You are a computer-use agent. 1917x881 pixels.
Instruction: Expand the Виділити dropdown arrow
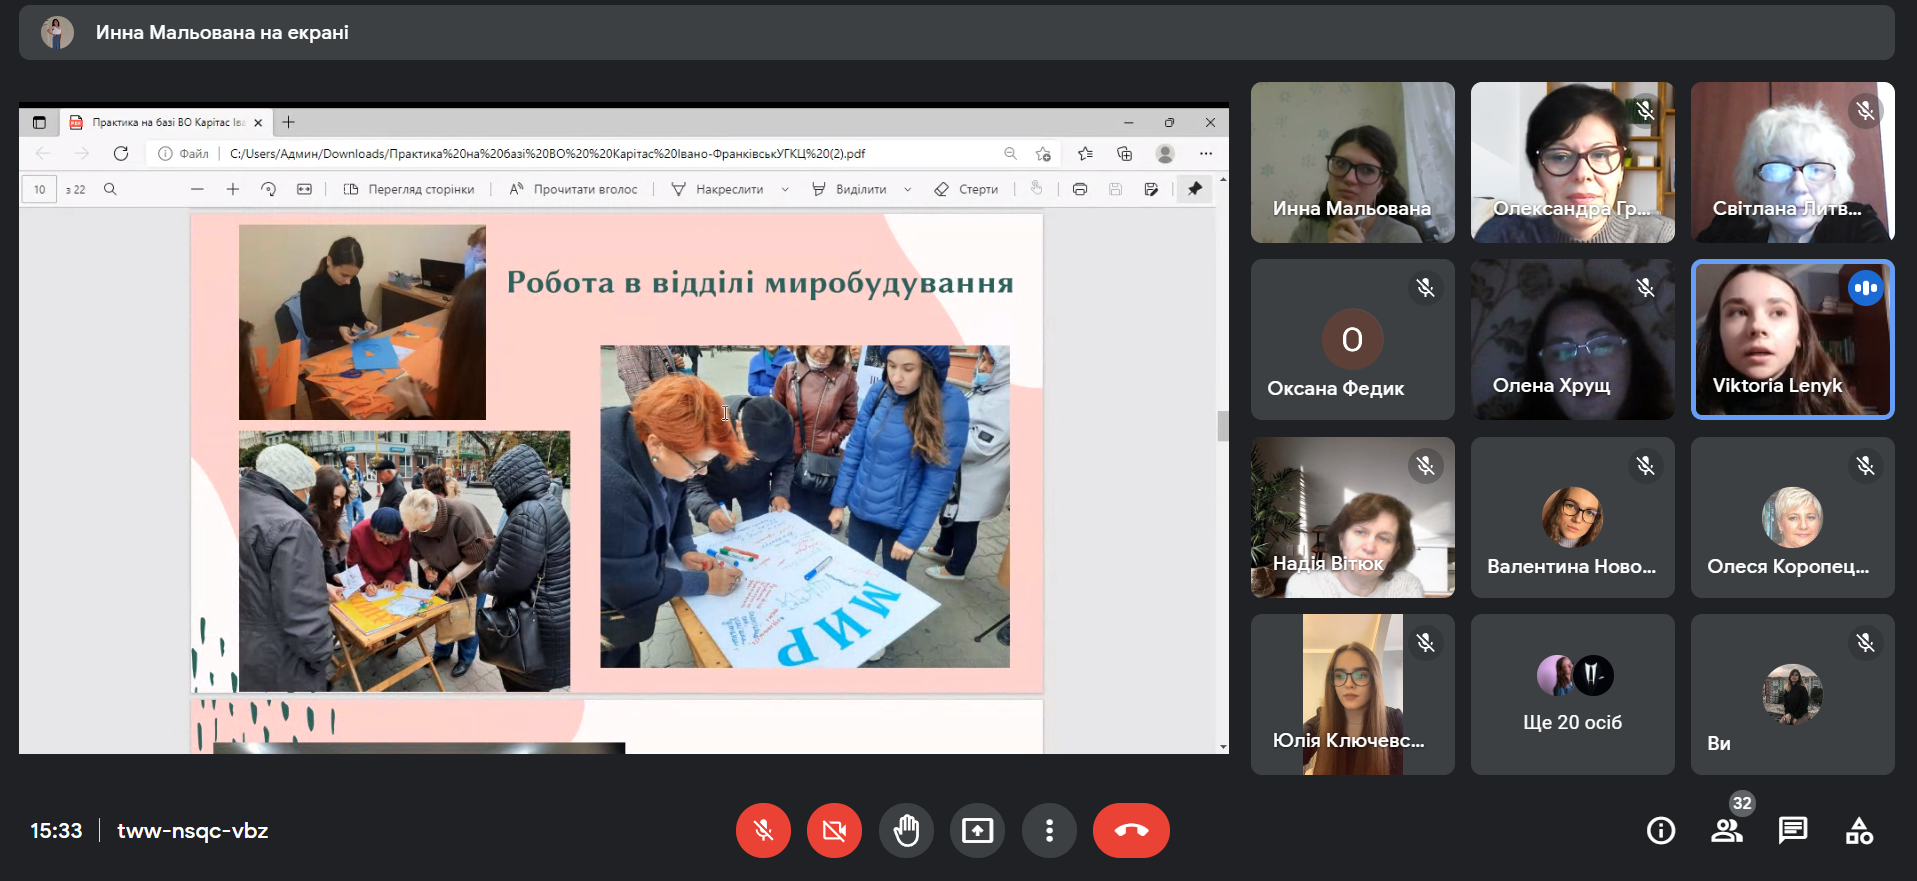[x=908, y=189]
